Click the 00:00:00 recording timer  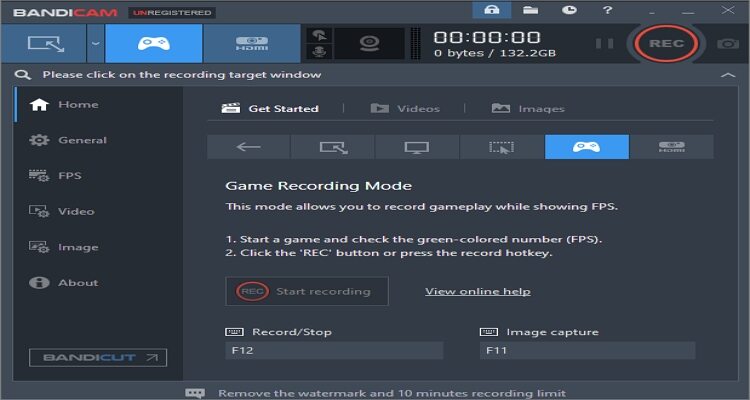pos(487,37)
